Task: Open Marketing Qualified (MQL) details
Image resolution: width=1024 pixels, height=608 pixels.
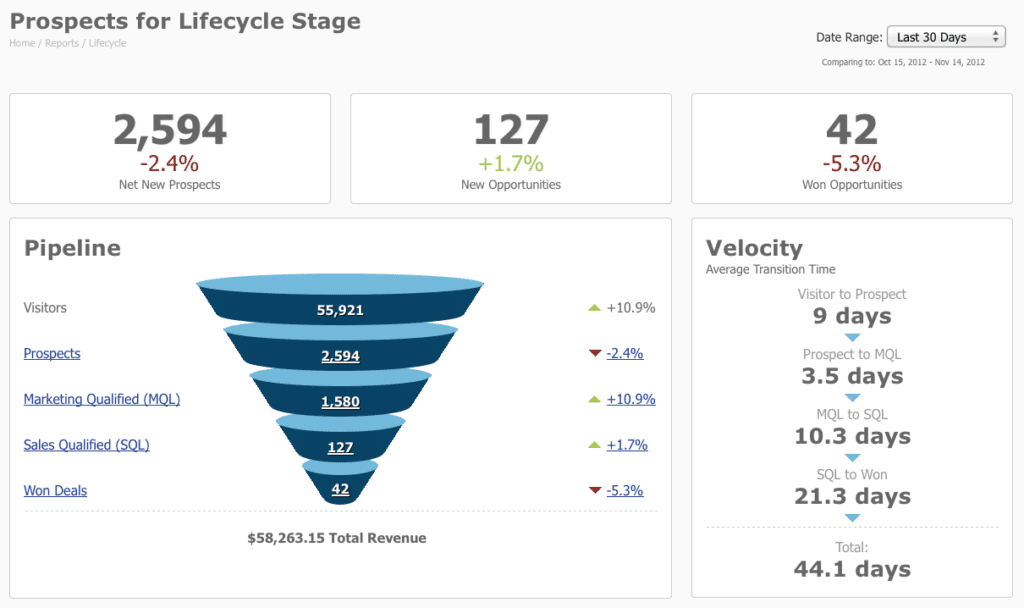Action: coord(101,399)
